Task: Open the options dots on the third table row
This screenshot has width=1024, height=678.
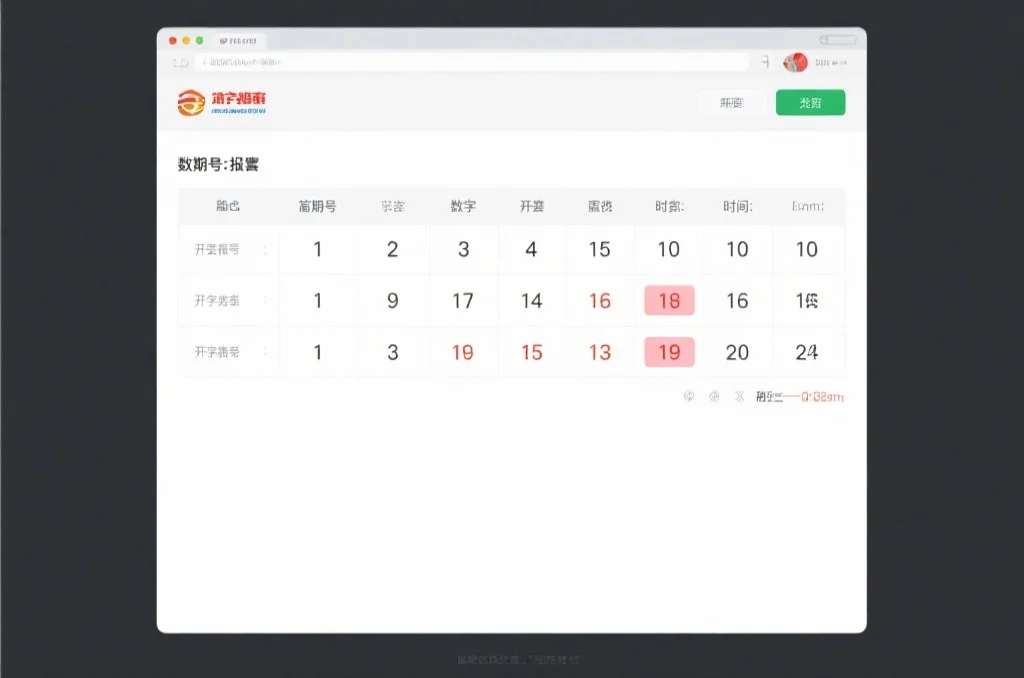Action: pos(265,352)
